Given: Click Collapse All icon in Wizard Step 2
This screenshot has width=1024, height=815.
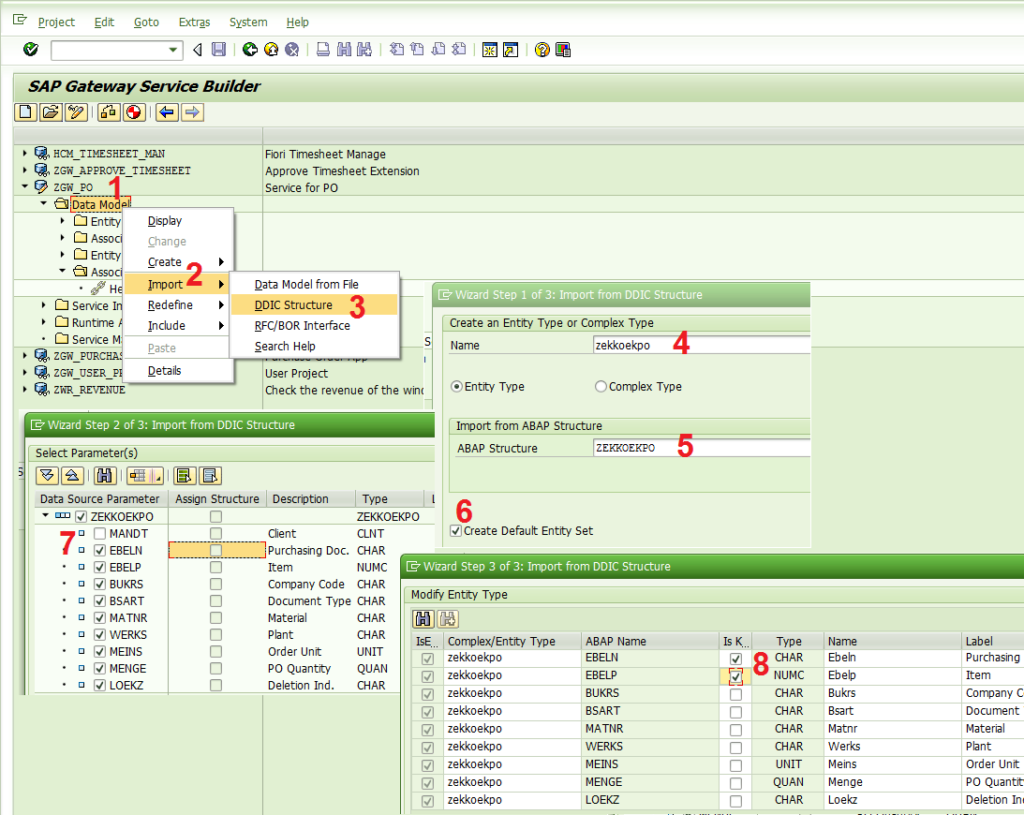Looking at the screenshot, I should point(72,475).
